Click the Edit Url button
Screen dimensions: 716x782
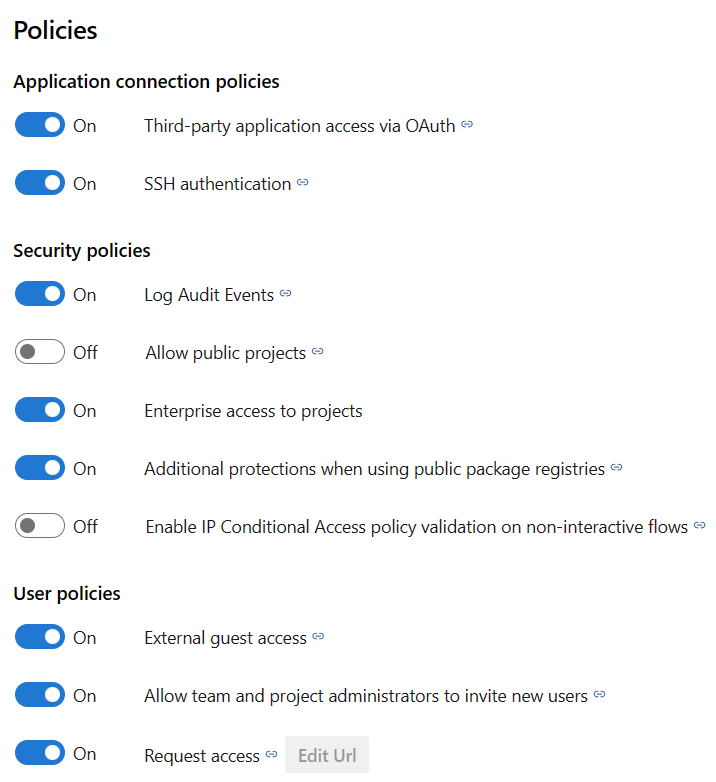pyautogui.click(x=327, y=755)
